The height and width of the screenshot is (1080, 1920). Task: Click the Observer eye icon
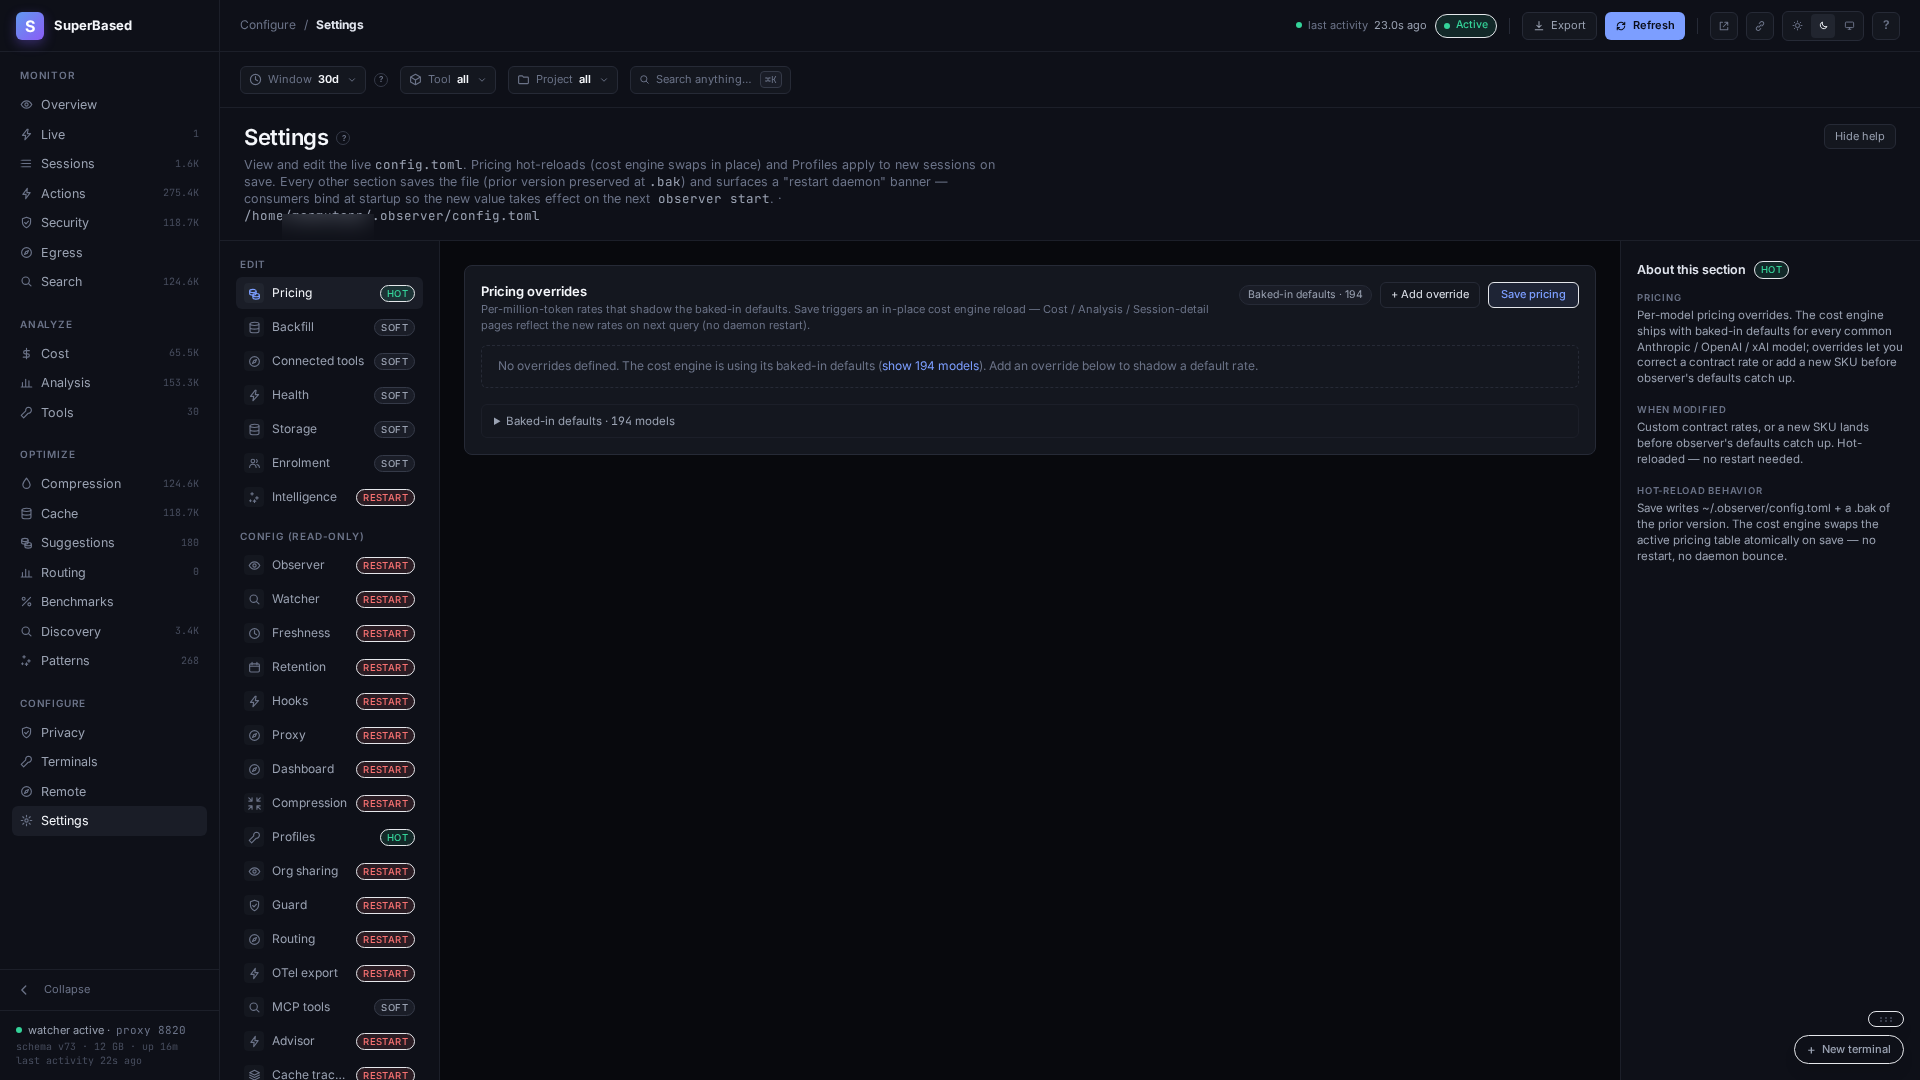(x=254, y=566)
